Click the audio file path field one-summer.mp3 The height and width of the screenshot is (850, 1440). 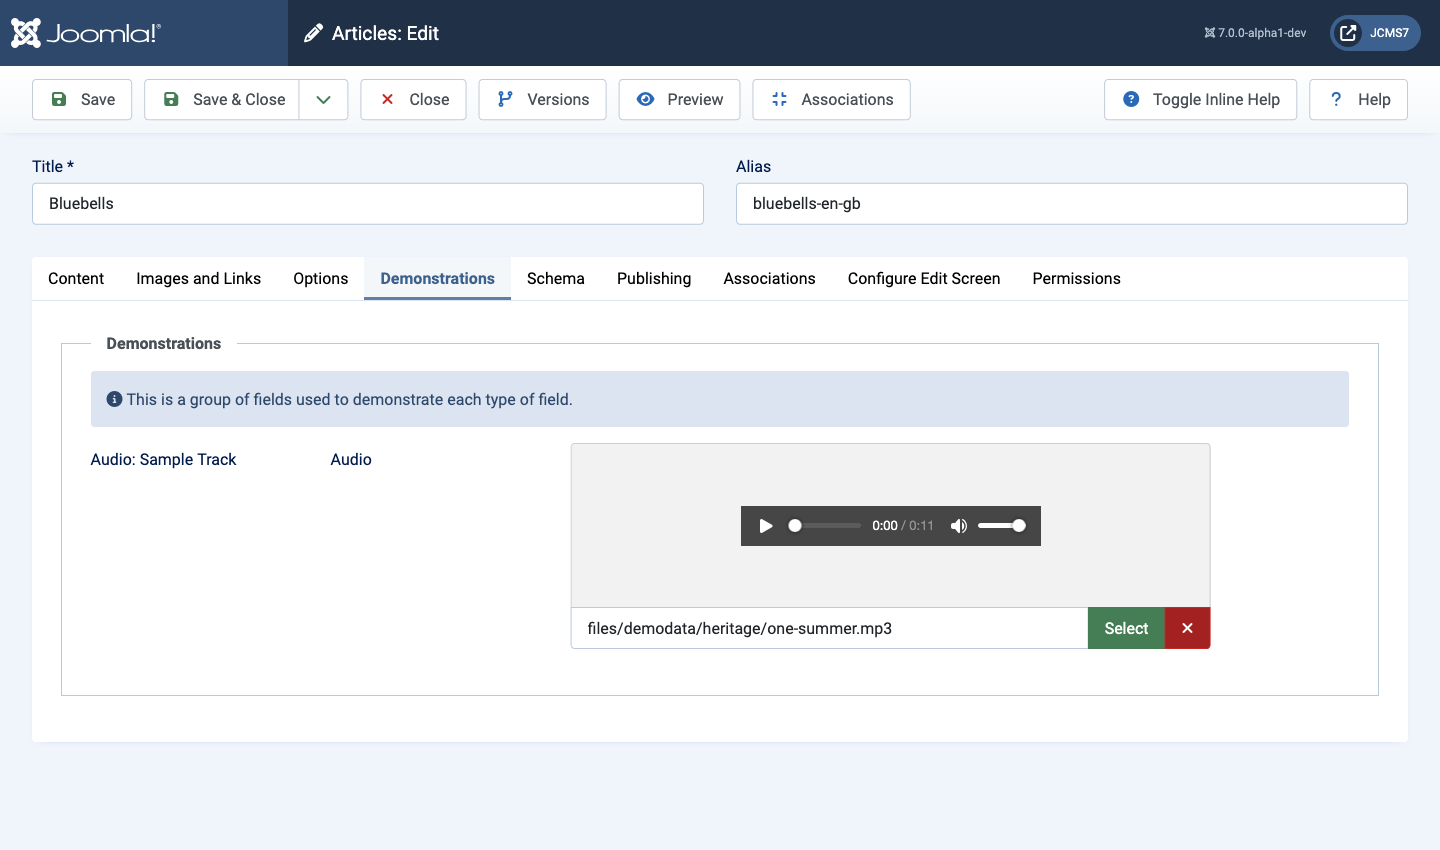point(829,628)
